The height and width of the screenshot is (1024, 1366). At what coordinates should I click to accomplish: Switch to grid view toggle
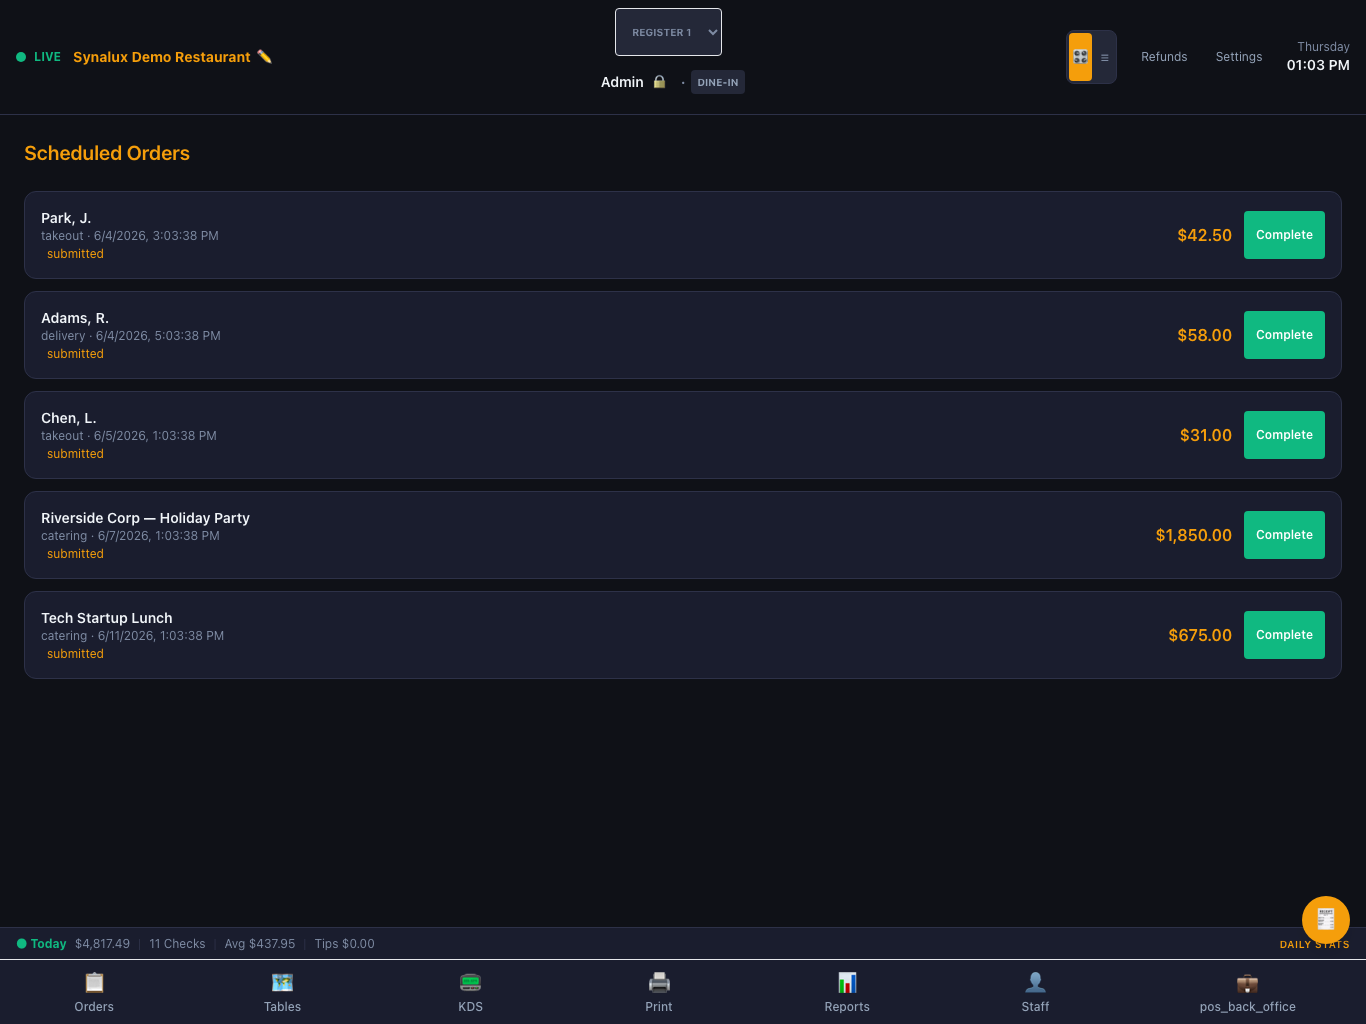tap(1080, 57)
